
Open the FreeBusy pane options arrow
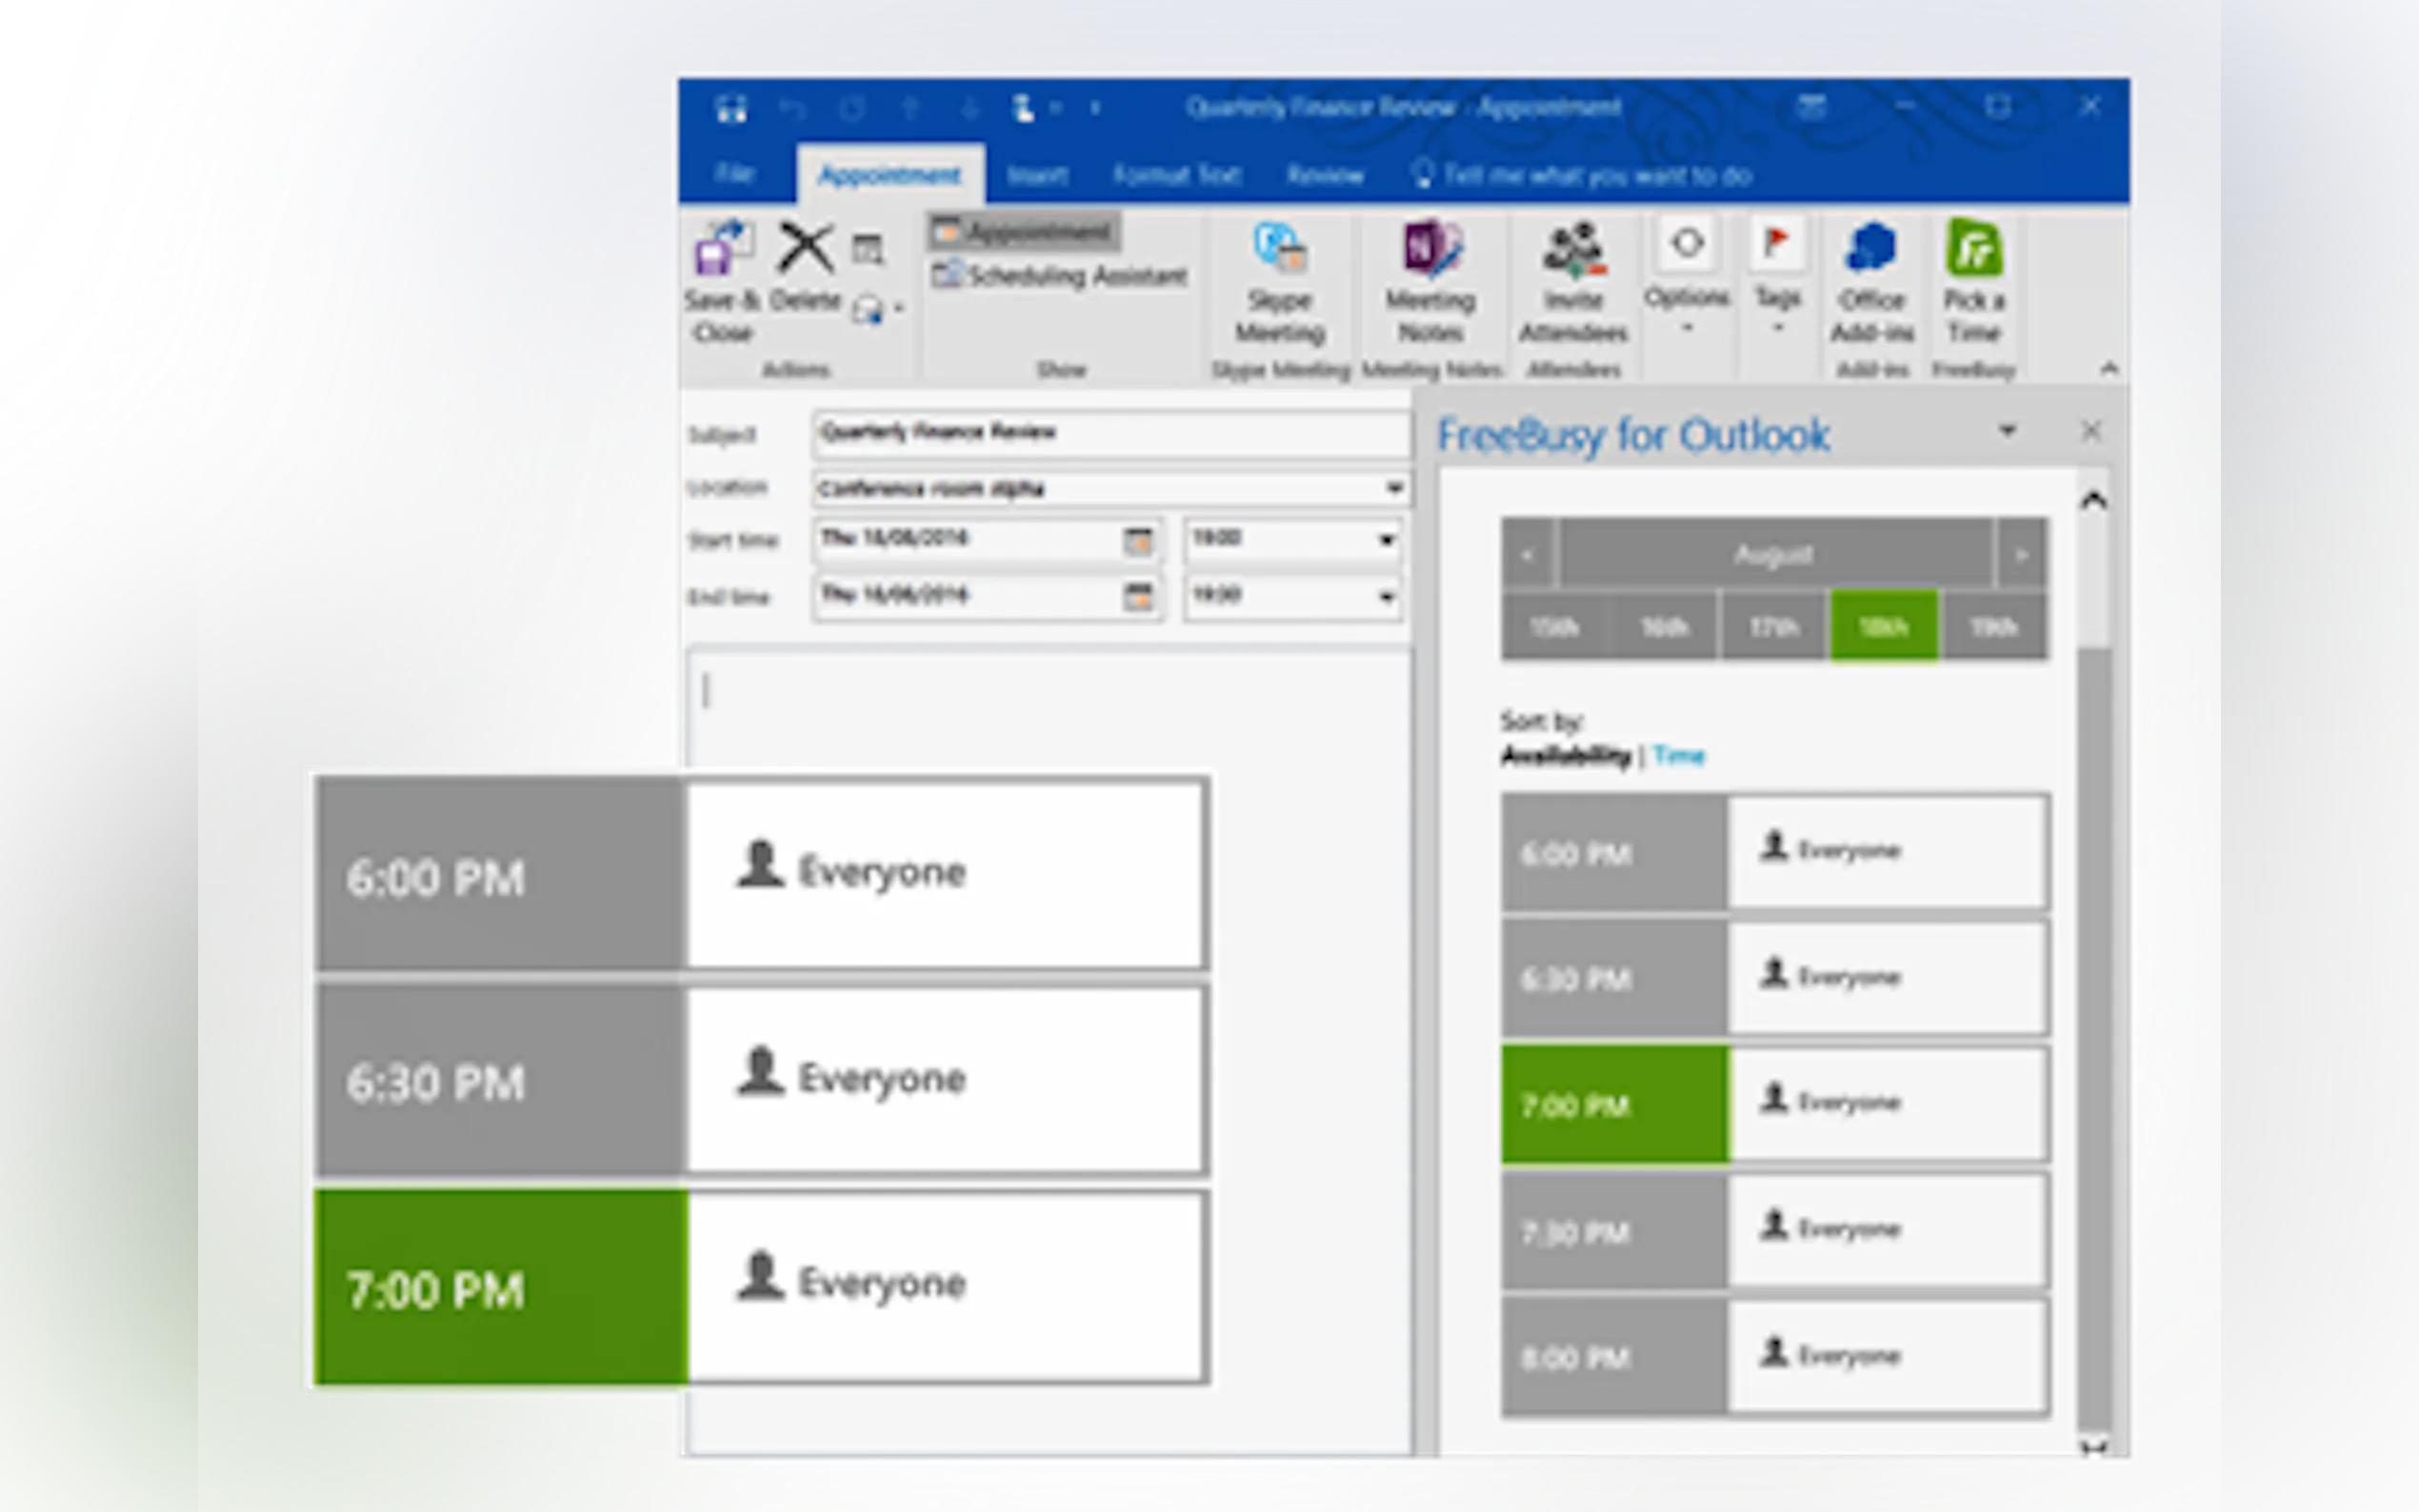tap(2007, 431)
